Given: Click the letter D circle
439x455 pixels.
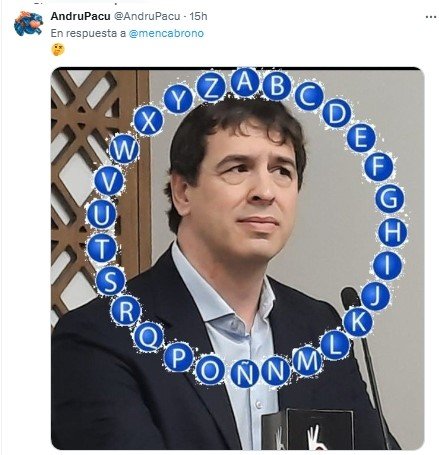Looking at the screenshot, I should pyautogui.click(x=337, y=113).
